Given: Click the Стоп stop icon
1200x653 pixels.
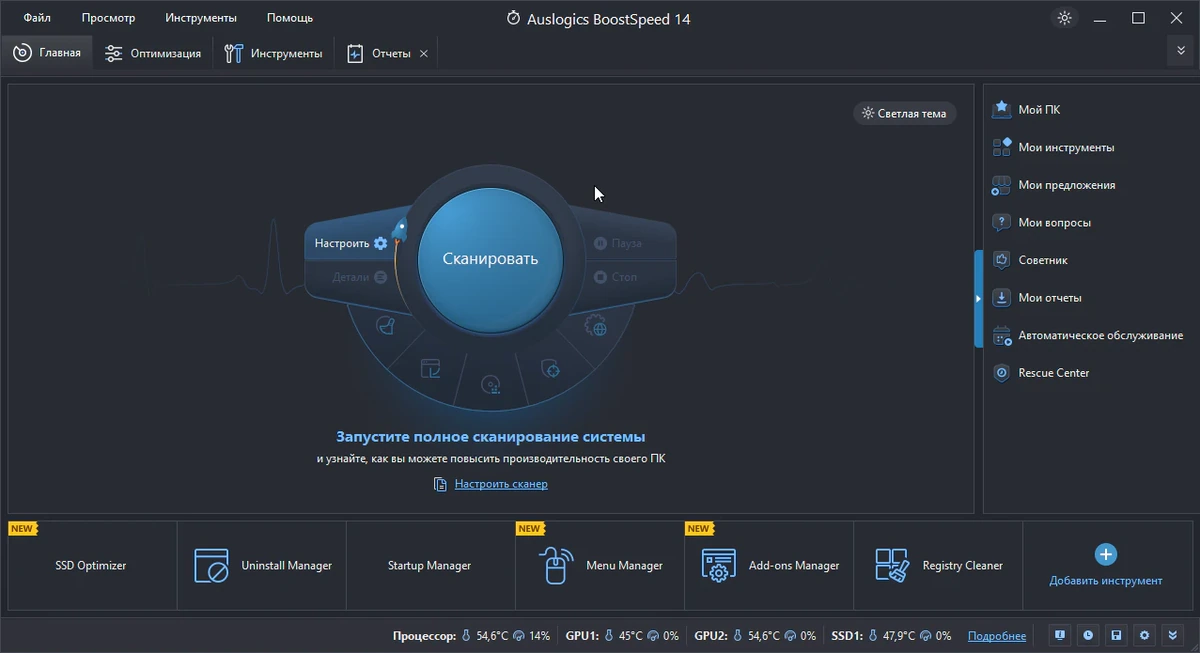Looking at the screenshot, I should tap(600, 277).
